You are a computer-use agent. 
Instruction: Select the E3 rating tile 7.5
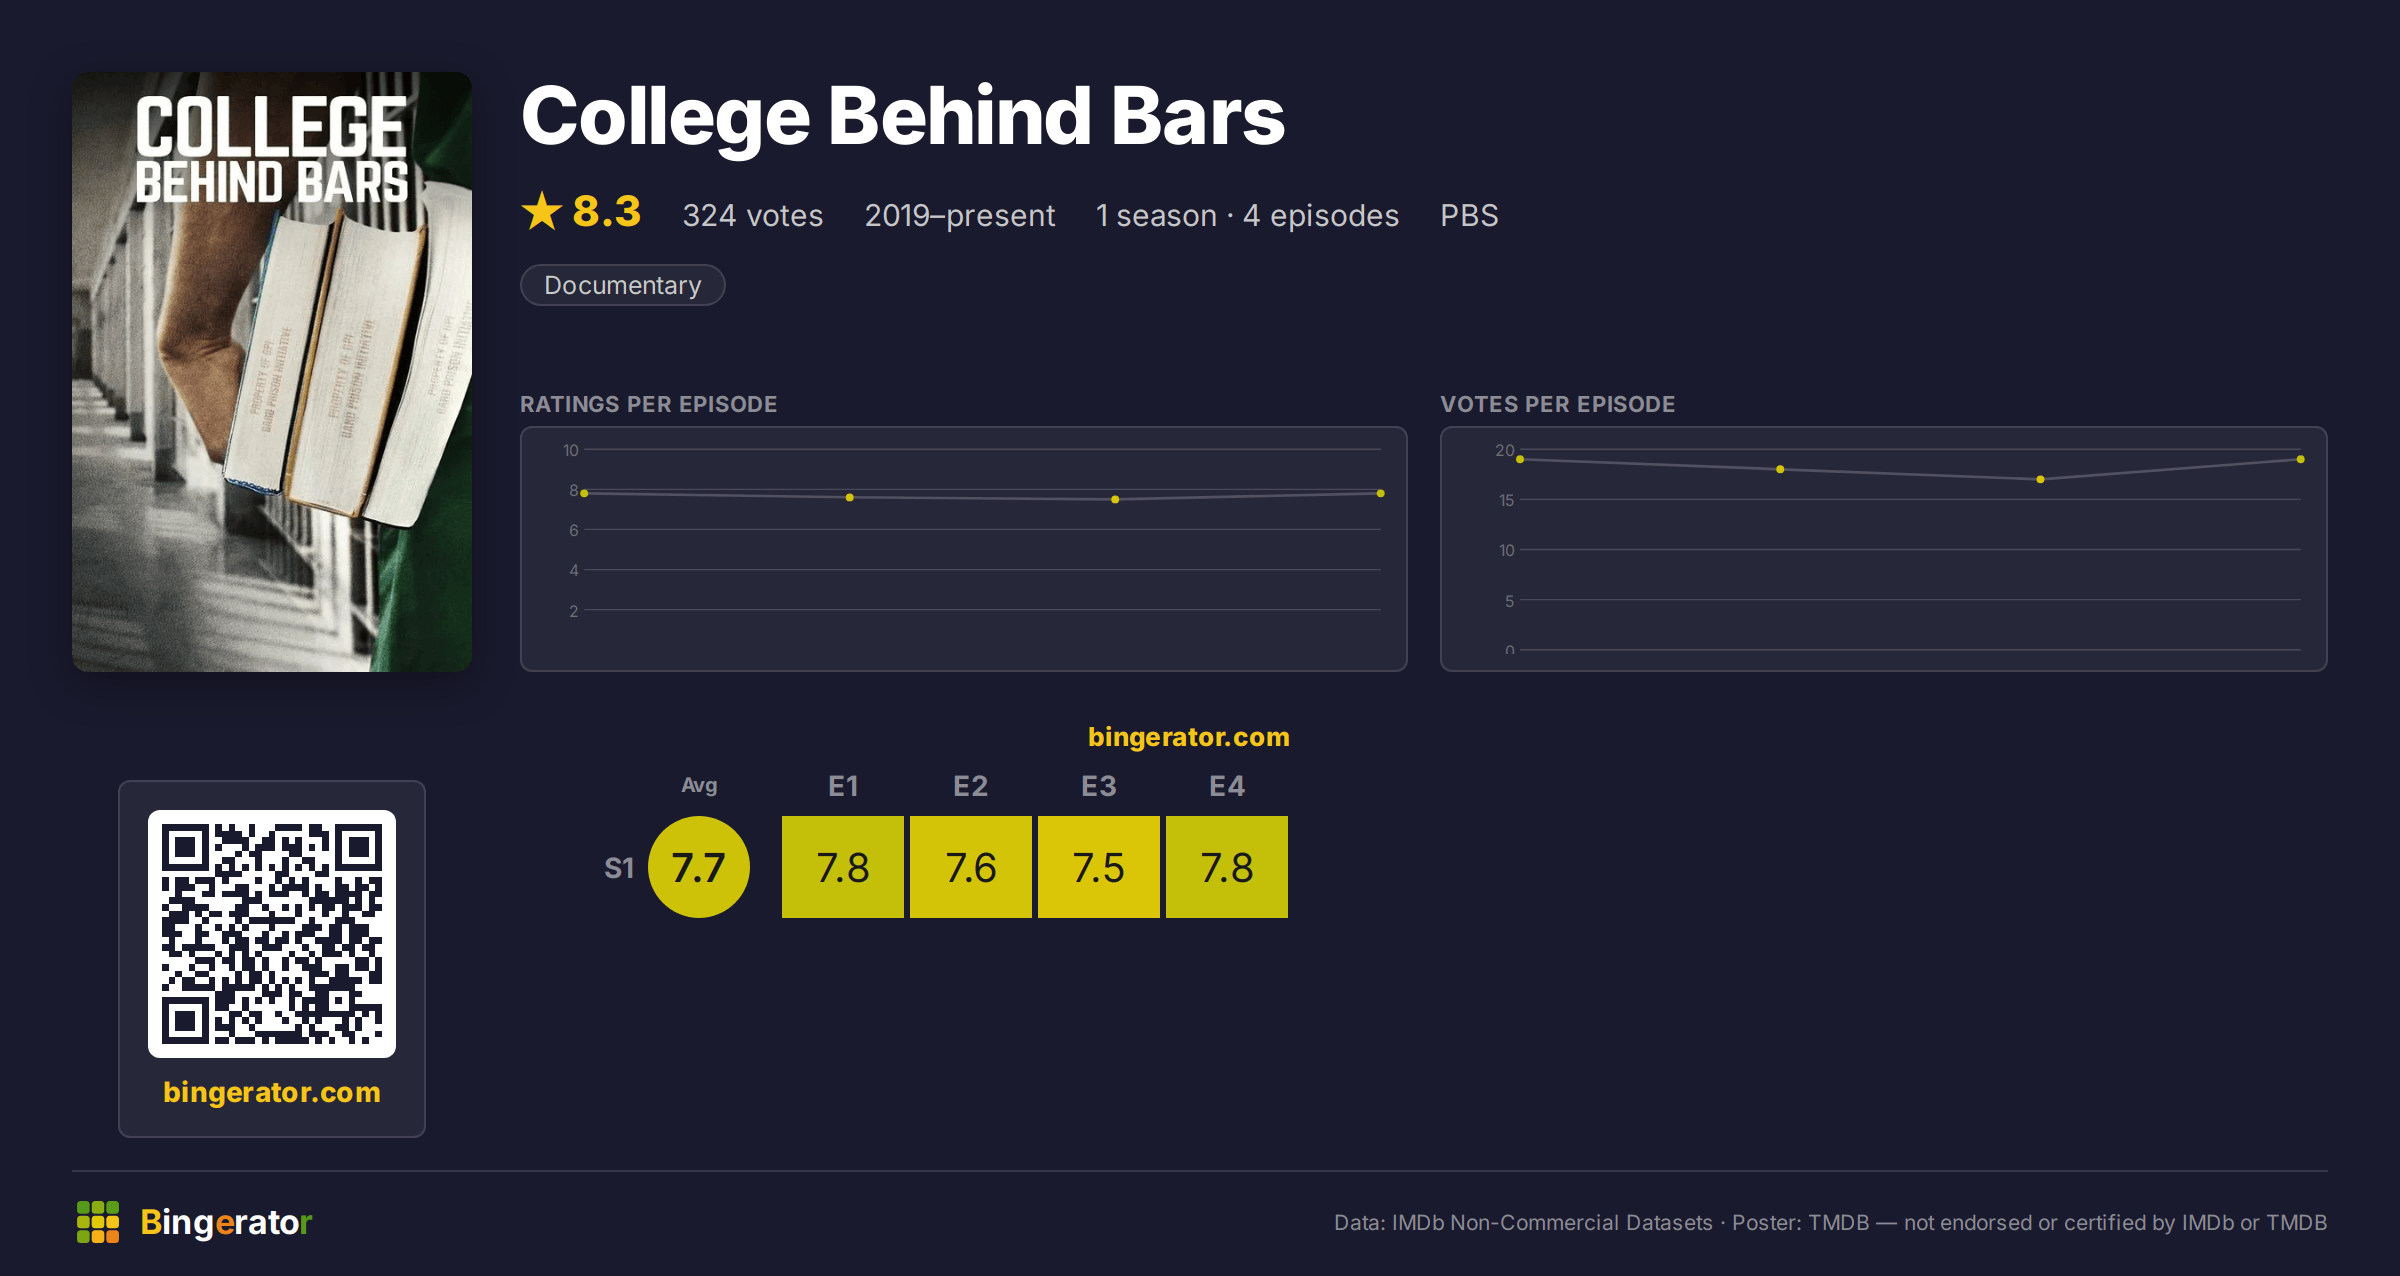point(1099,867)
